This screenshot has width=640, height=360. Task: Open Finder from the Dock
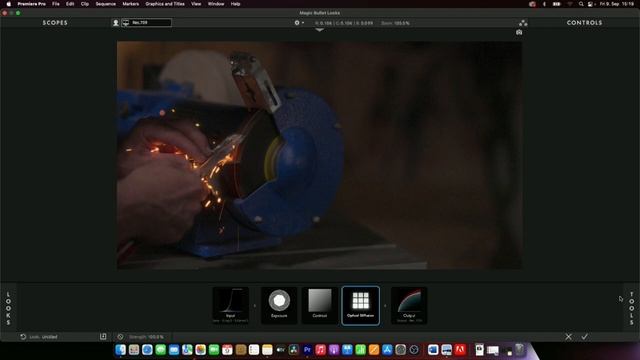coord(120,349)
